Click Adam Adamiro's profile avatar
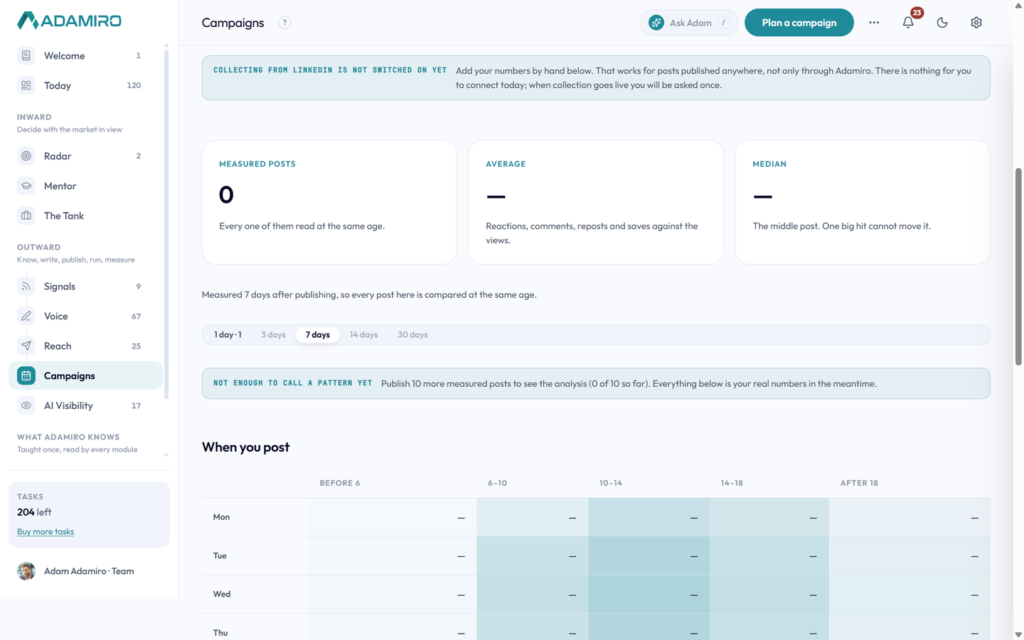Screen dimensions: 1024x640 (26, 571)
